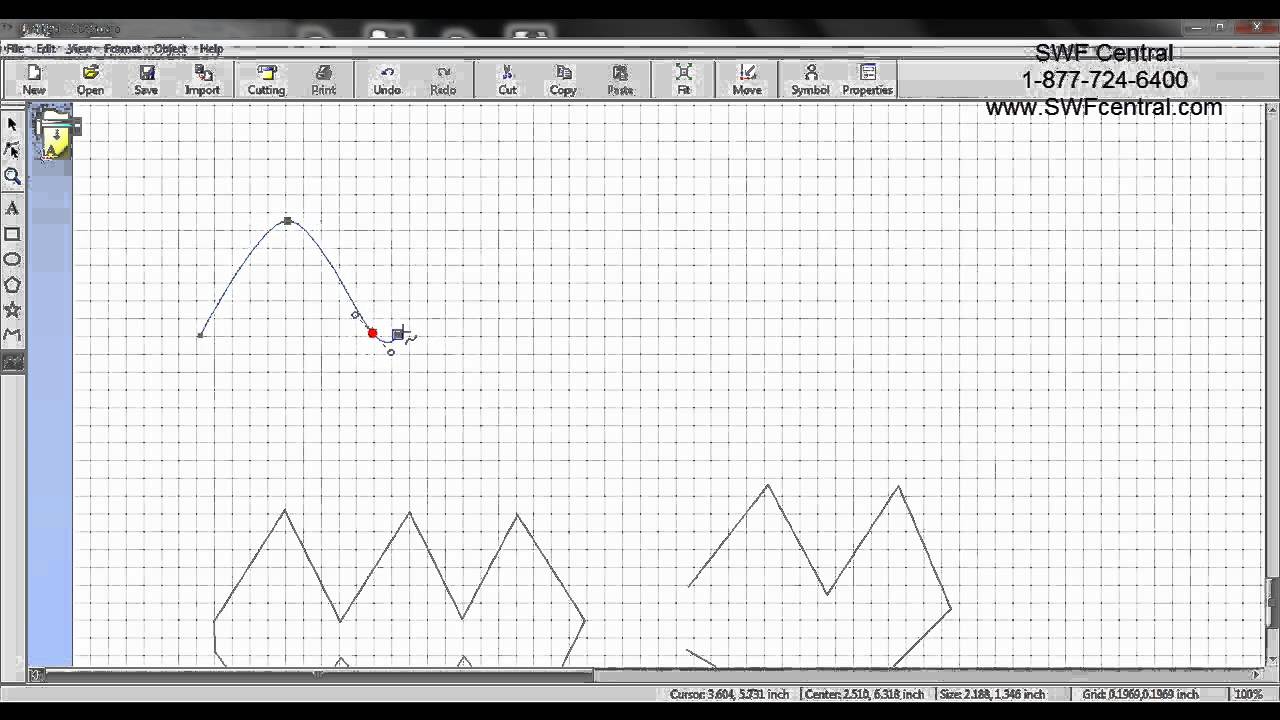The height and width of the screenshot is (720, 1280).
Task: Undo the last action
Action: point(387,80)
